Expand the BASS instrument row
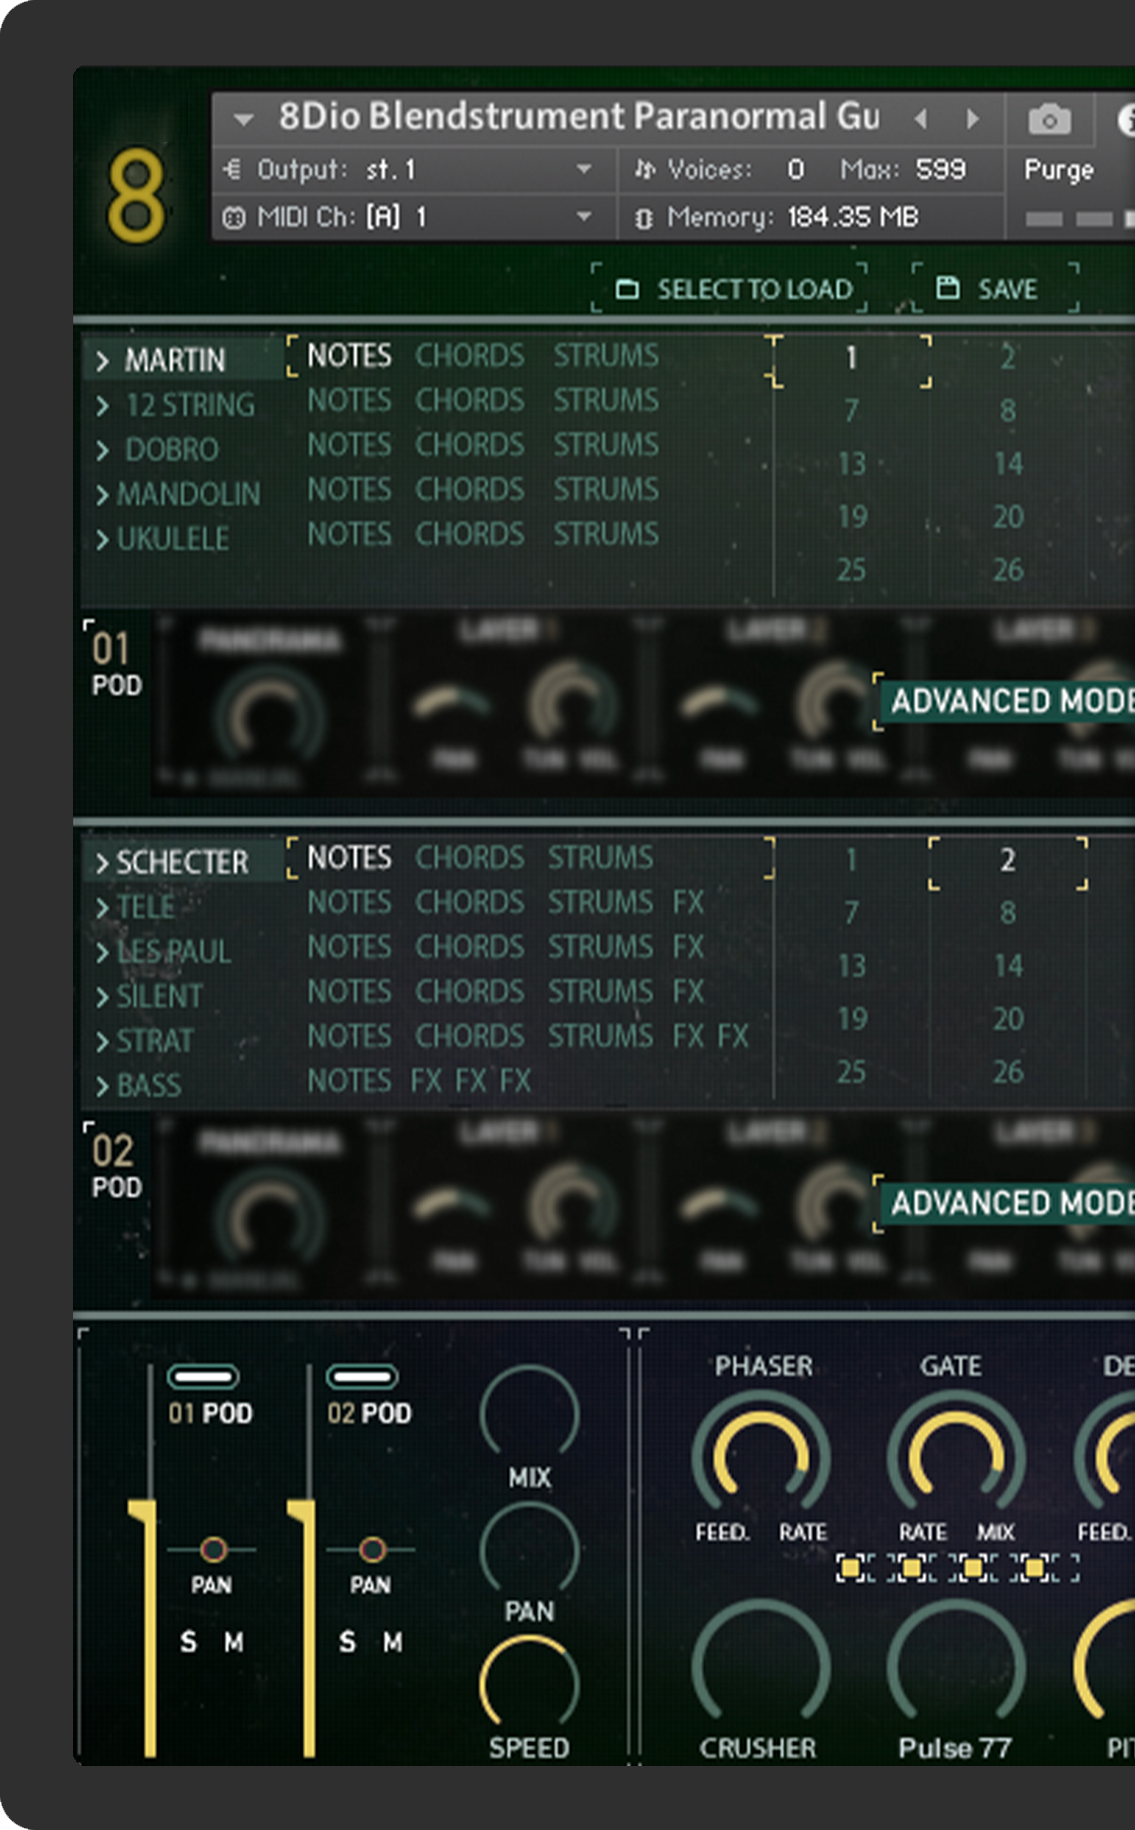Image resolution: width=1135 pixels, height=1830 pixels. pos(102,1086)
